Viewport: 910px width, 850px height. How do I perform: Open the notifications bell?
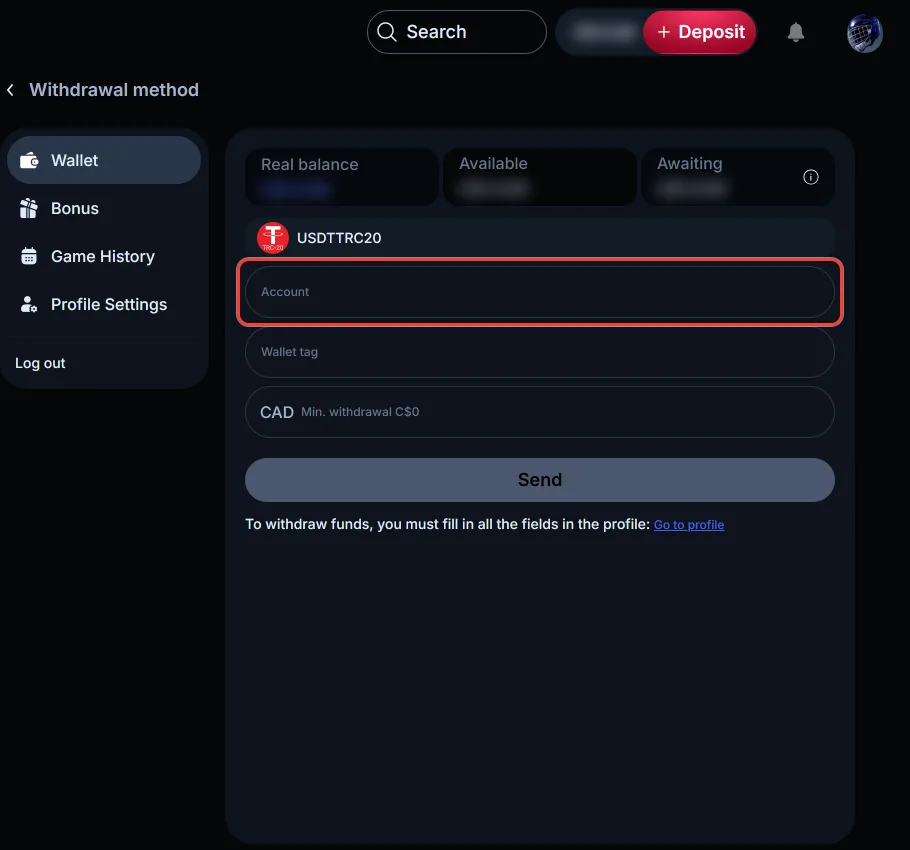(796, 32)
